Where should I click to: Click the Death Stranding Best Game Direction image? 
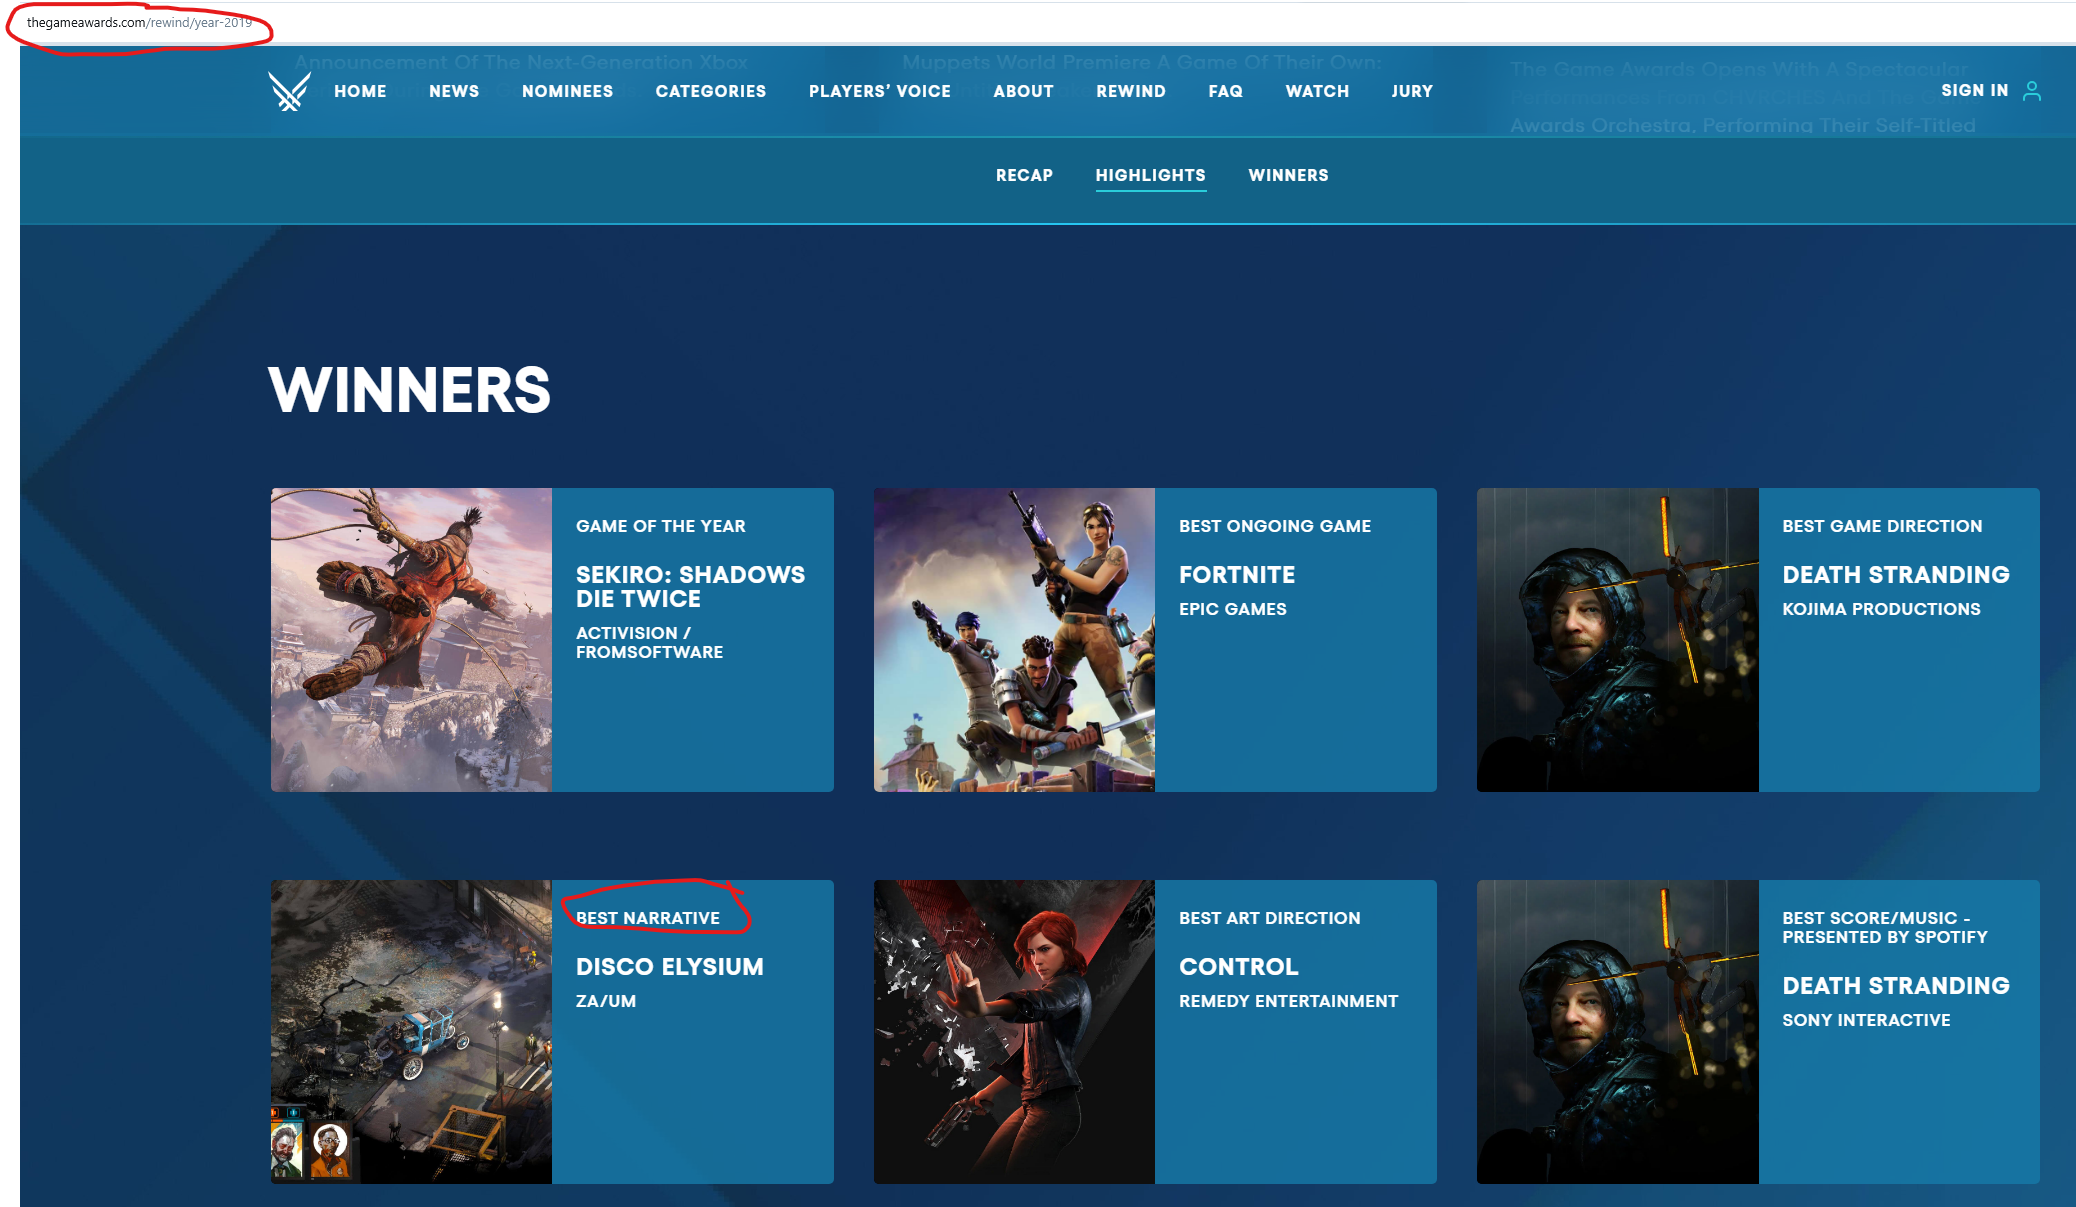coord(1617,640)
